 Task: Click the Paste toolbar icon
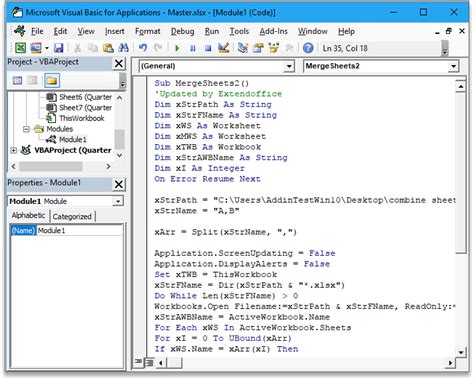(x=108, y=48)
